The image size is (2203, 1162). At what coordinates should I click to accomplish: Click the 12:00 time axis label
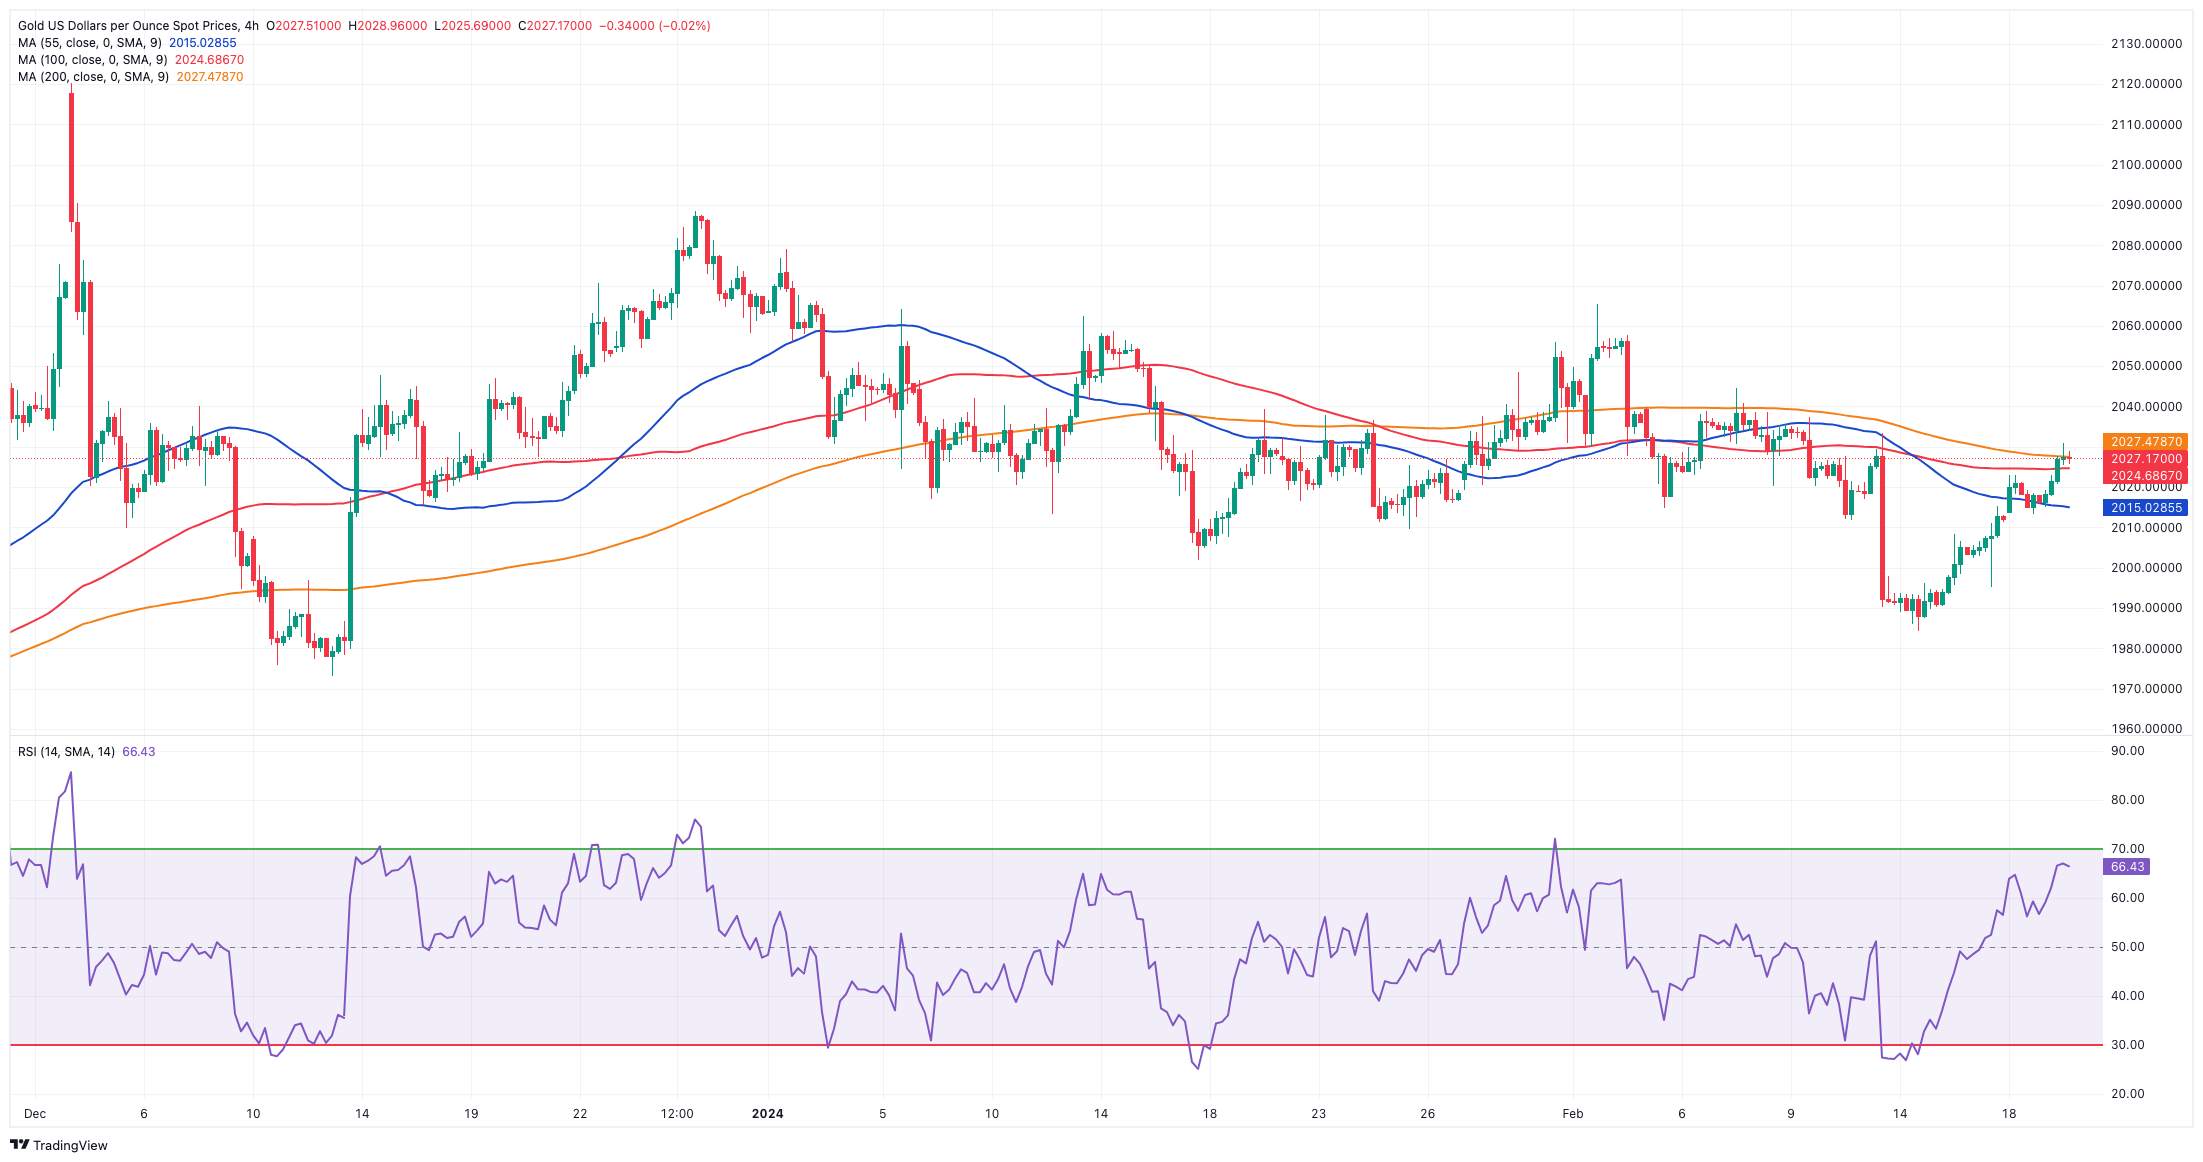tap(677, 1114)
